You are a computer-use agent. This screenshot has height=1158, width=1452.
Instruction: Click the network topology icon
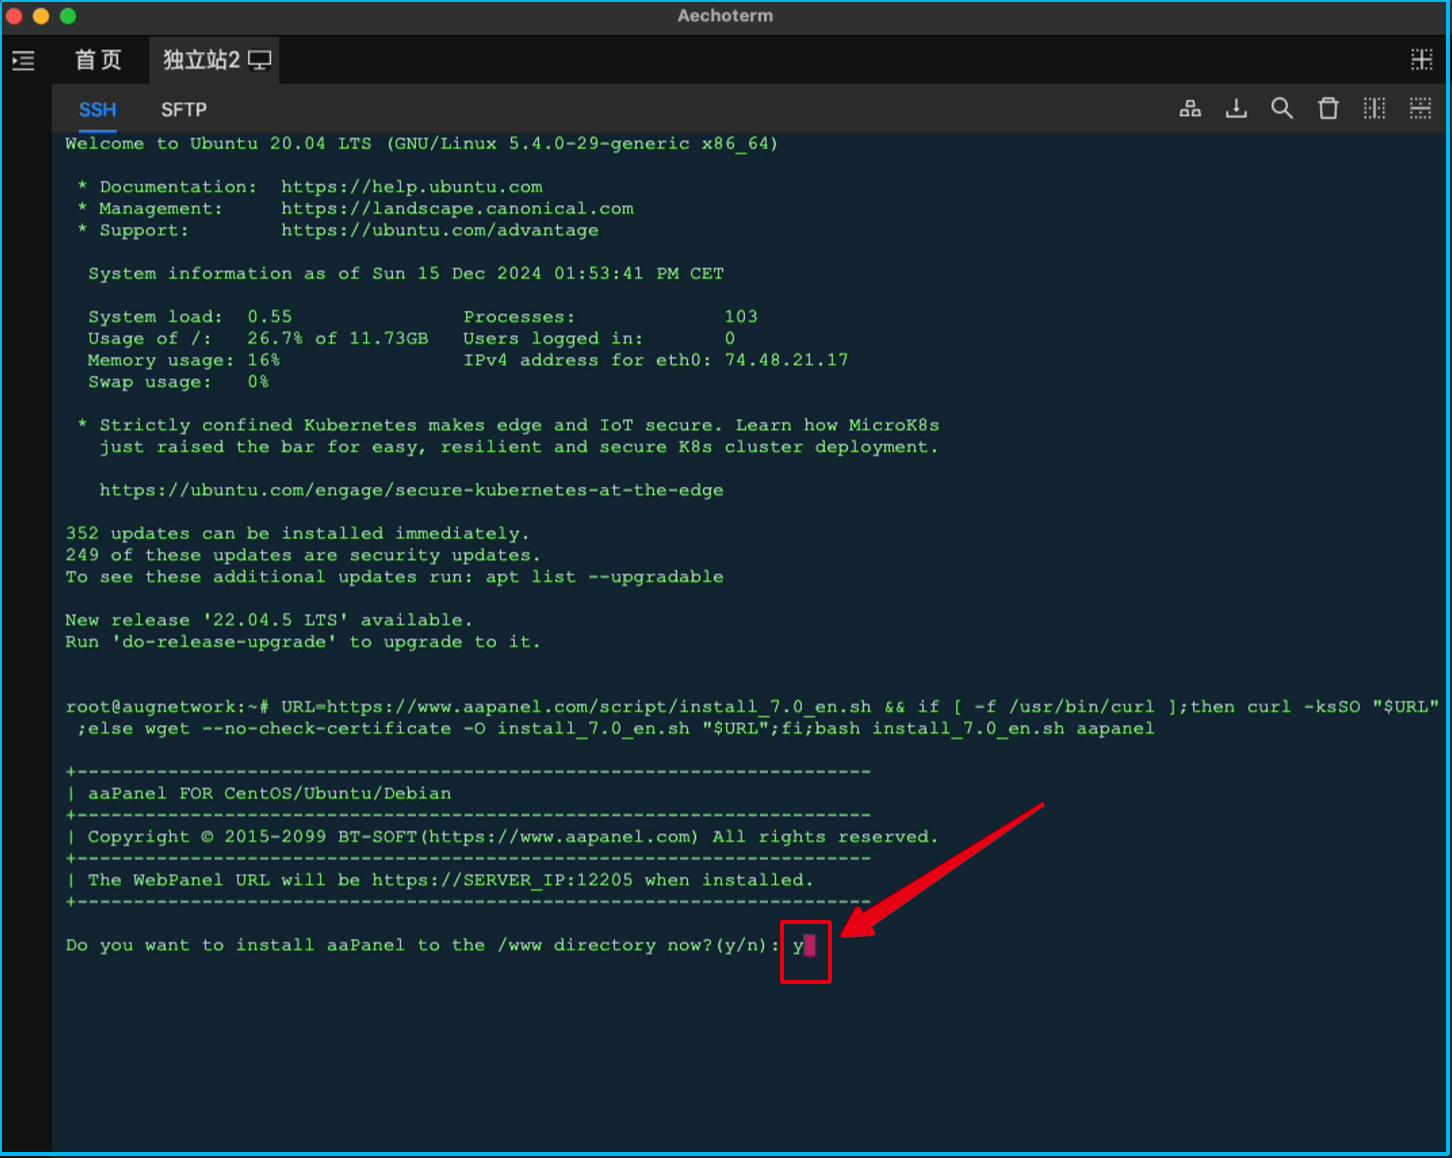click(1190, 109)
